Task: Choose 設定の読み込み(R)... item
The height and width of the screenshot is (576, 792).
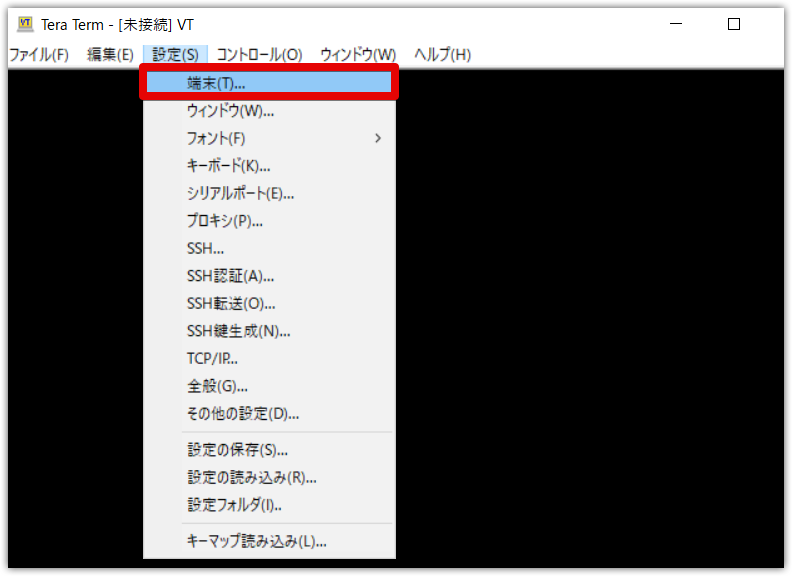Action: pyautogui.click(x=269, y=477)
